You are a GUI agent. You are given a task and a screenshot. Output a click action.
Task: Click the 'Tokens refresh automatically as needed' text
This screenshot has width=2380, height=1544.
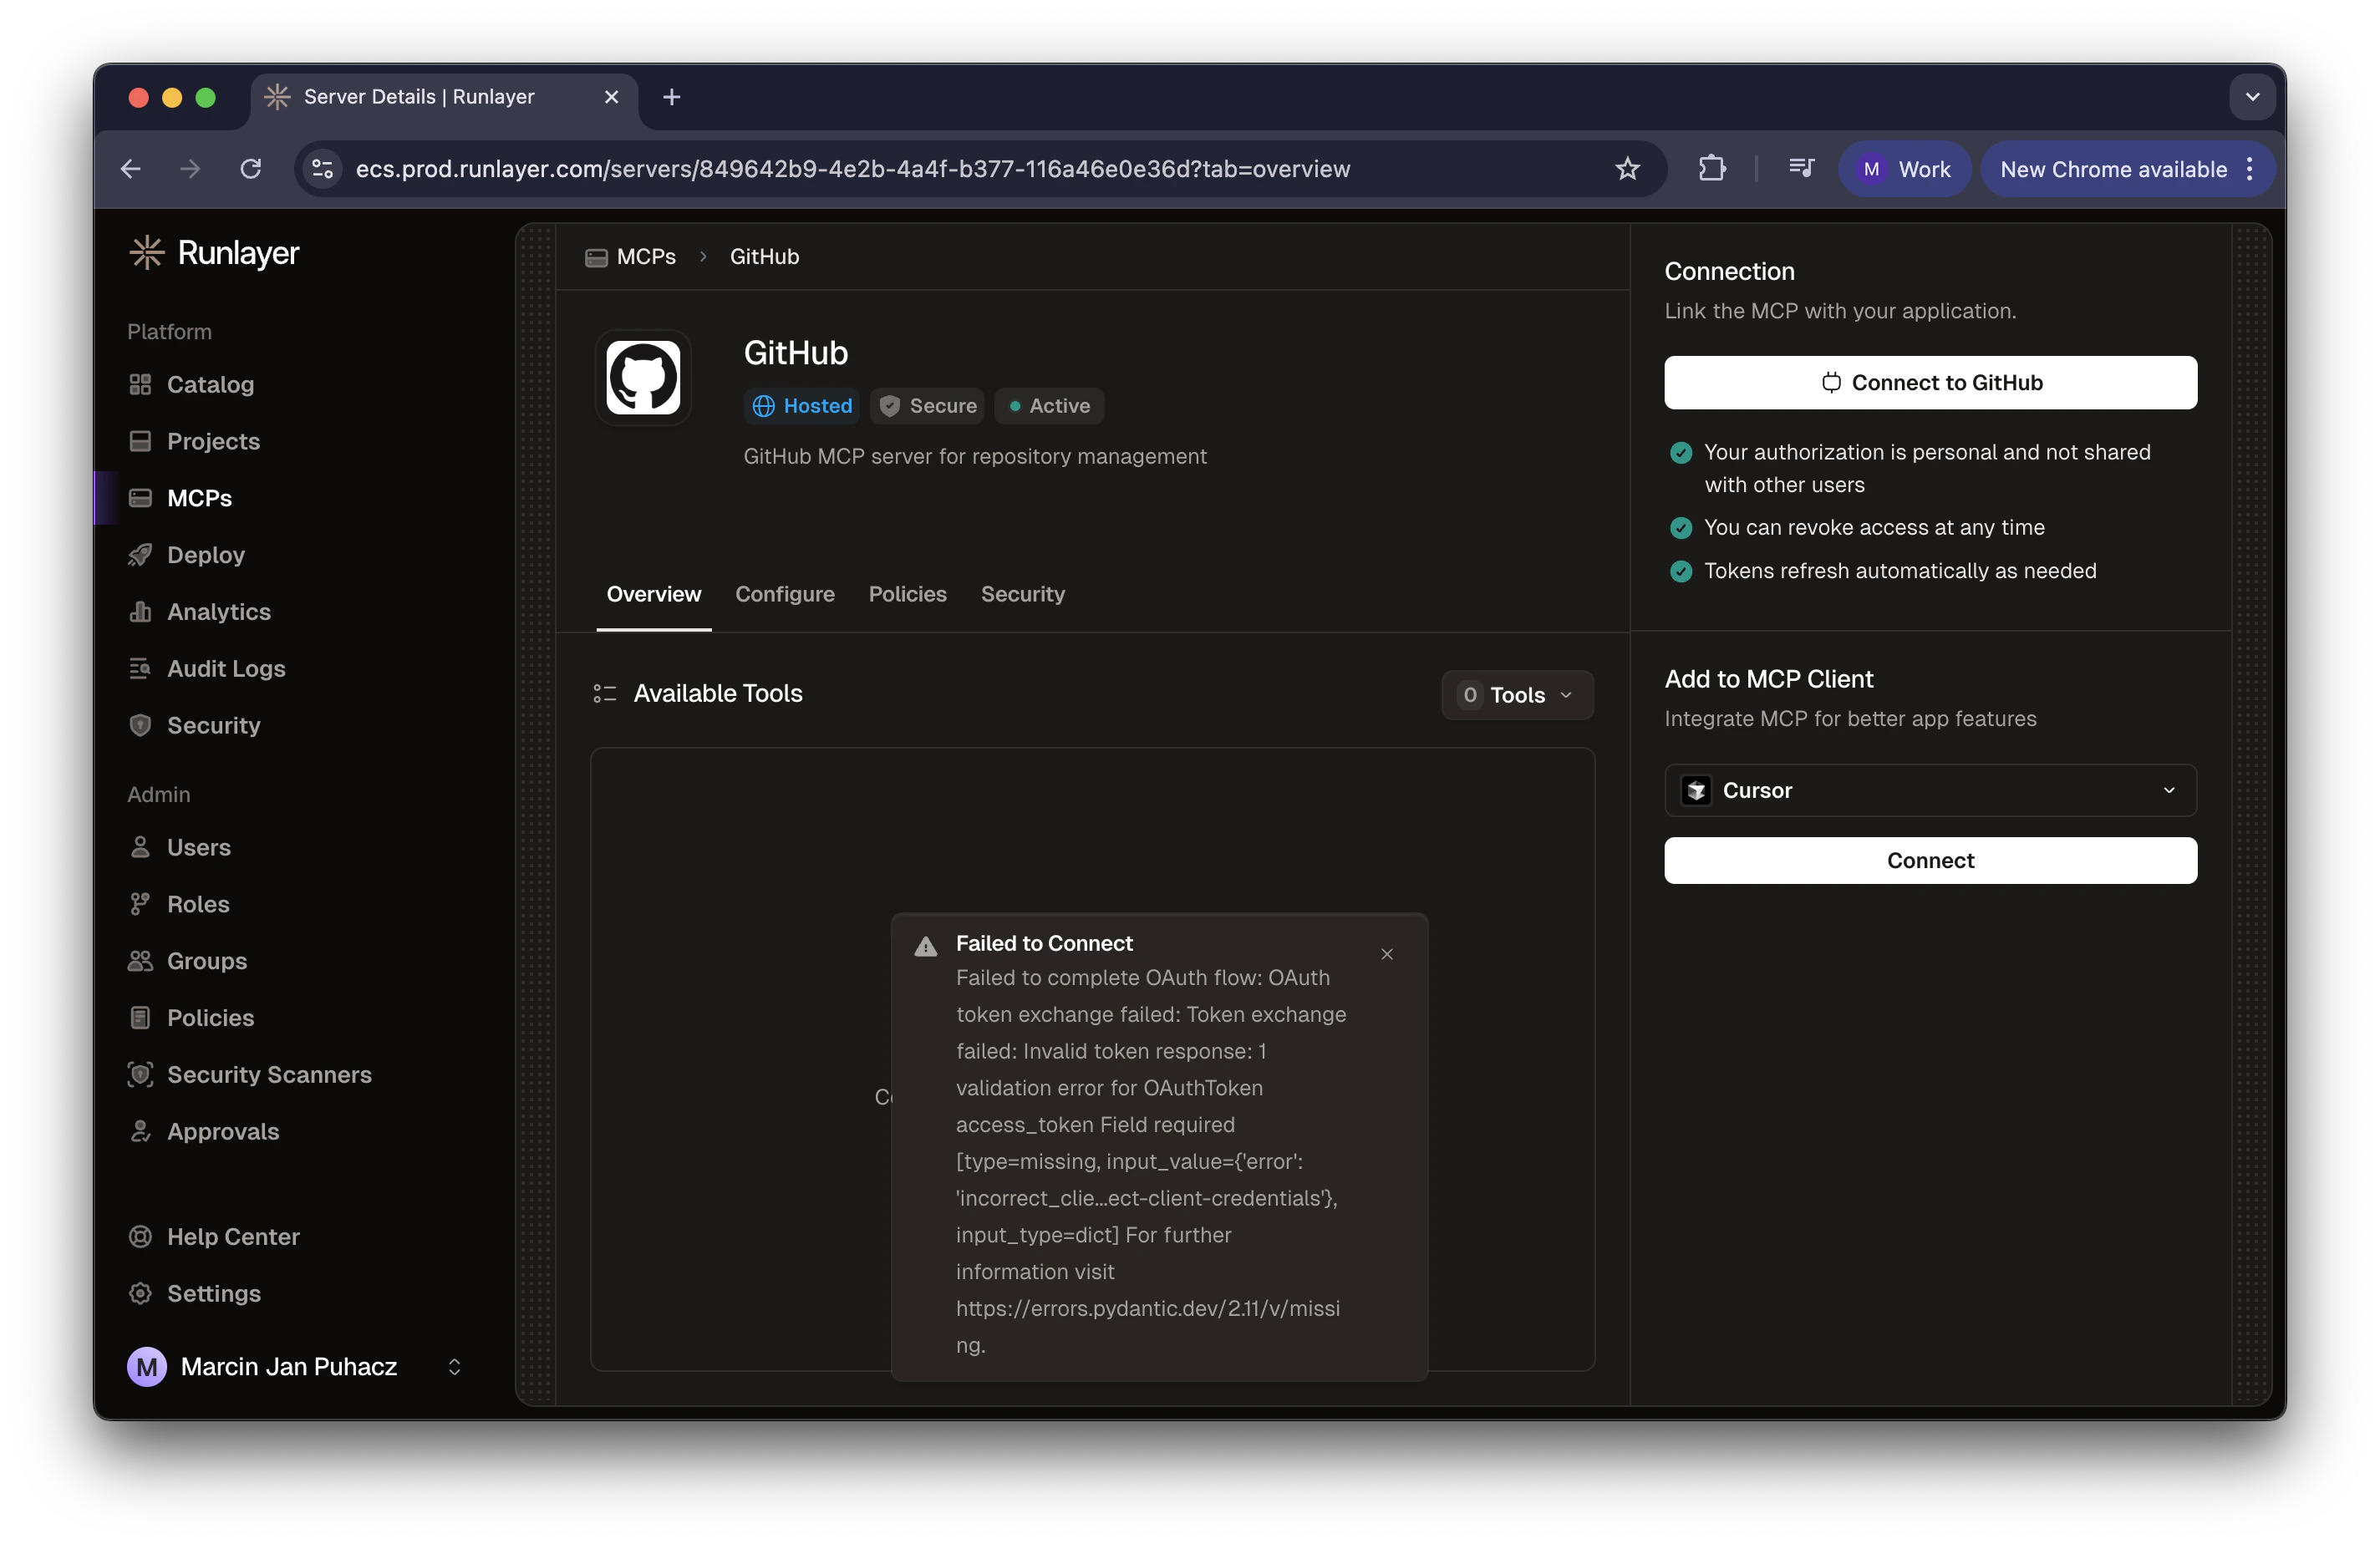point(1900,570)
